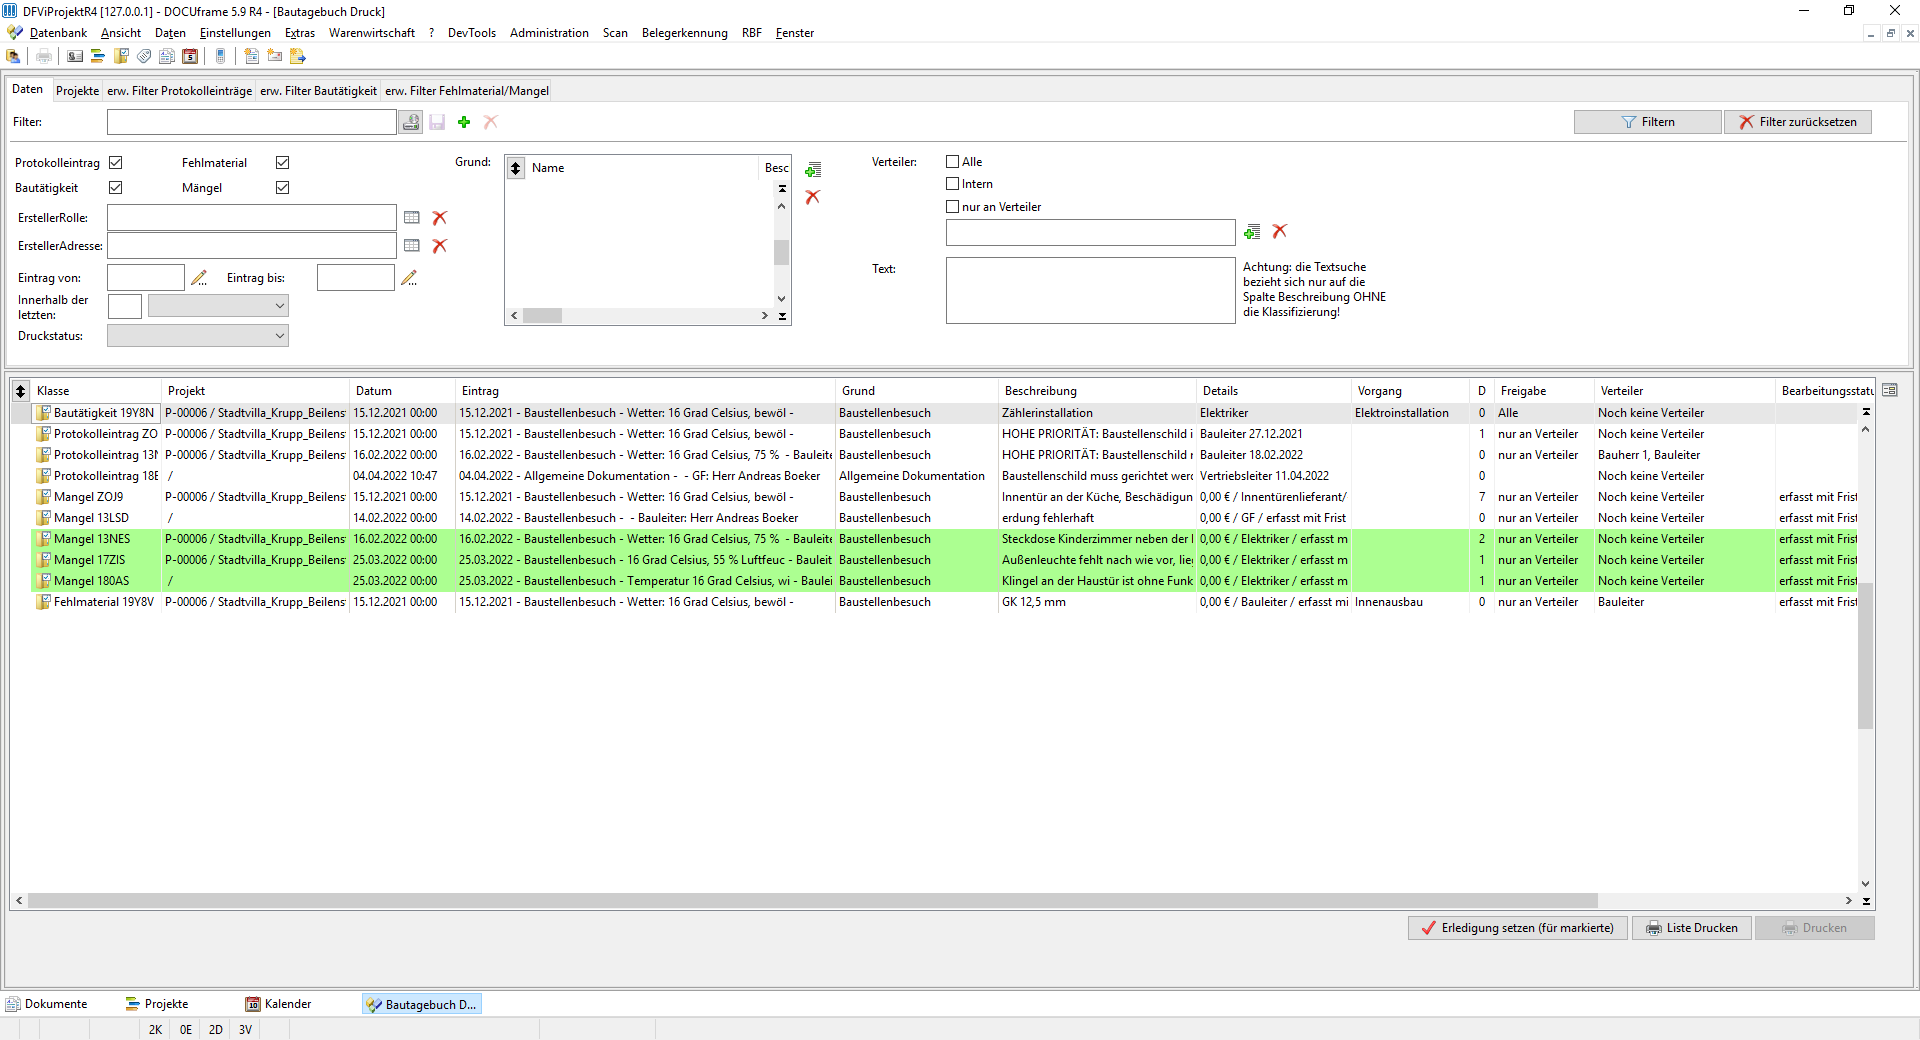Clear the ErstellerRolle field with red X
This screenshot has height=1040, width=1920.
[x=439, y=217]
